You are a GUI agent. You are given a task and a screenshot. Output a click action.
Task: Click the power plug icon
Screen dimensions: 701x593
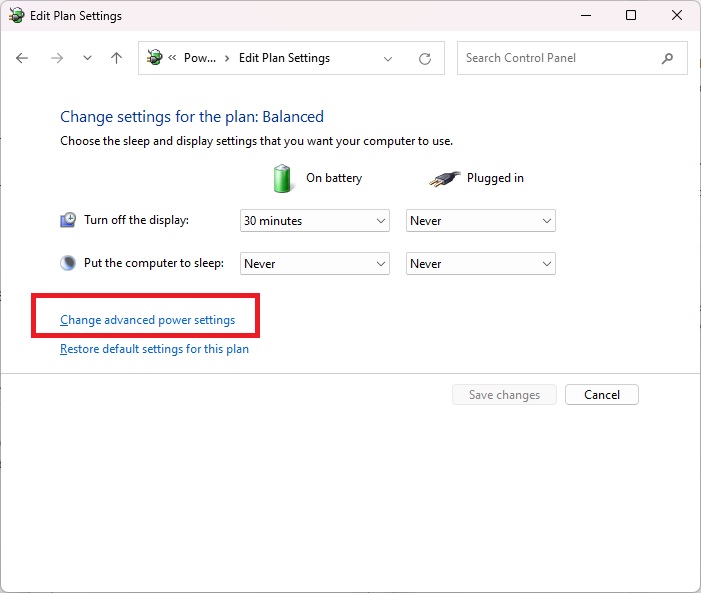click(x=444, y=179)
